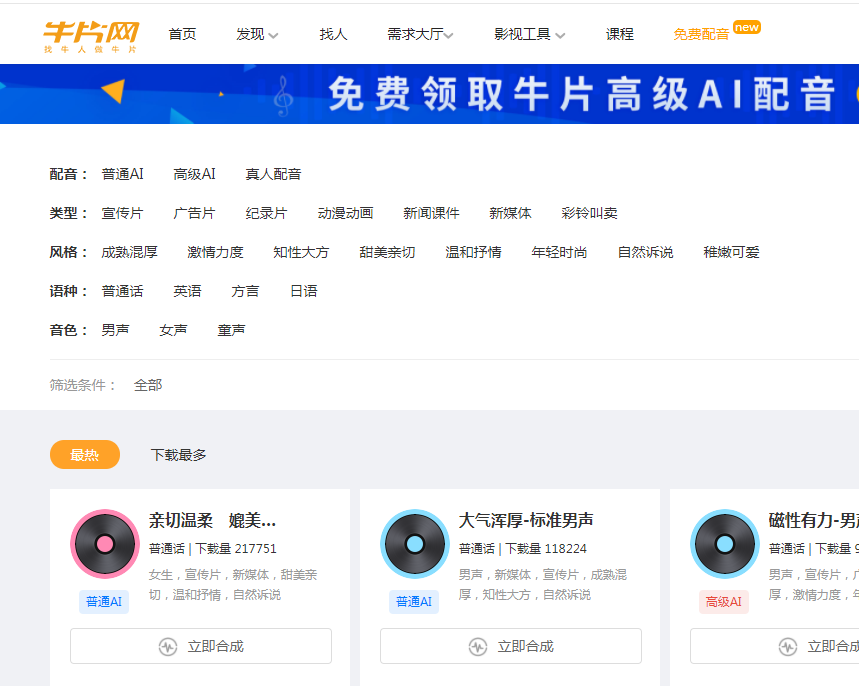Viewport: 859px width, 686px height.
Task: Click waveform icon in first 立即合成 button
Action: click(x=168, y=647)
